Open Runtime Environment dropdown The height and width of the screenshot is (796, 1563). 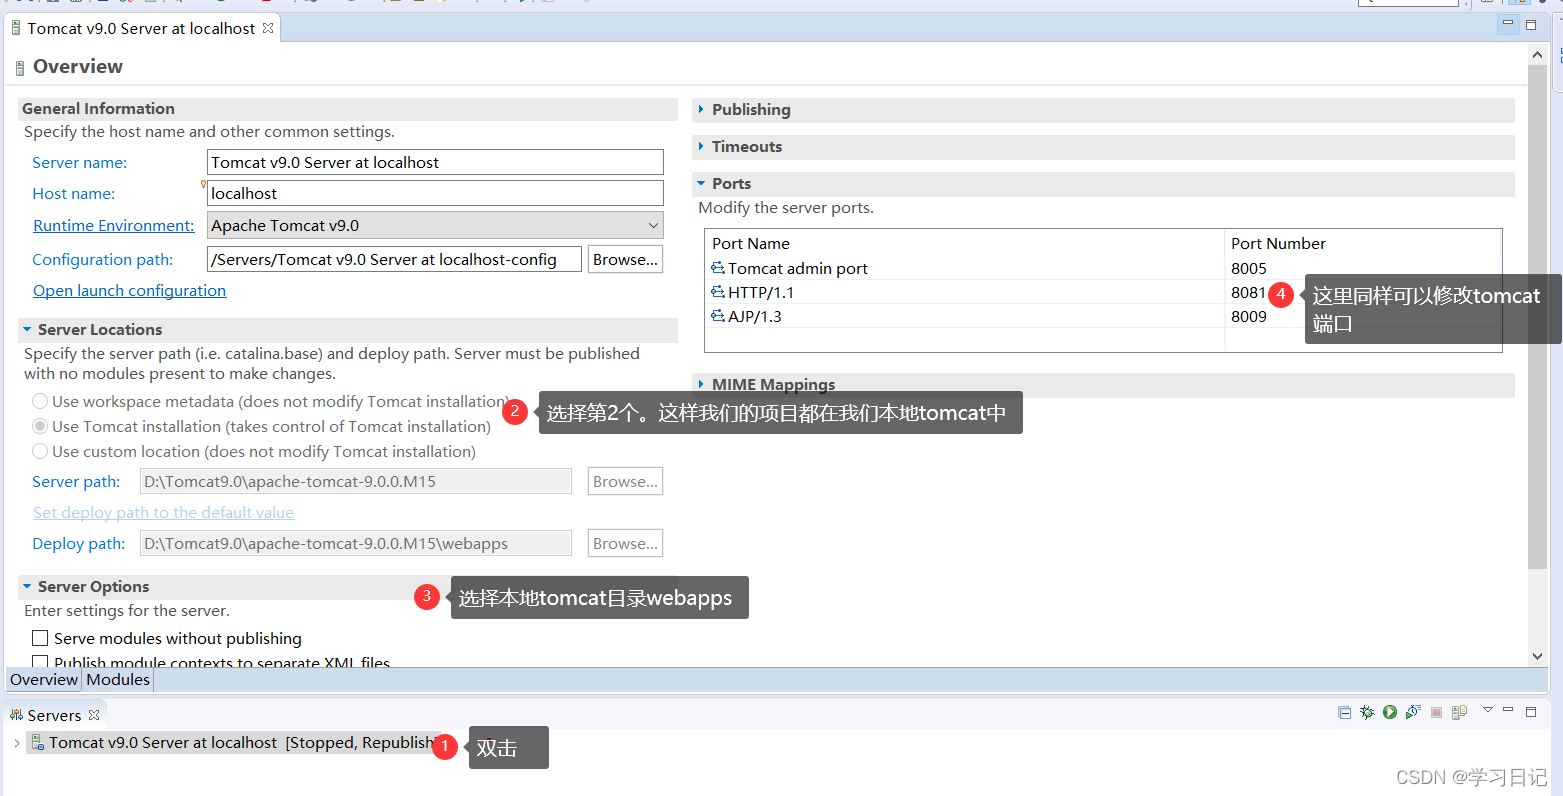click(x=435, y=225)
